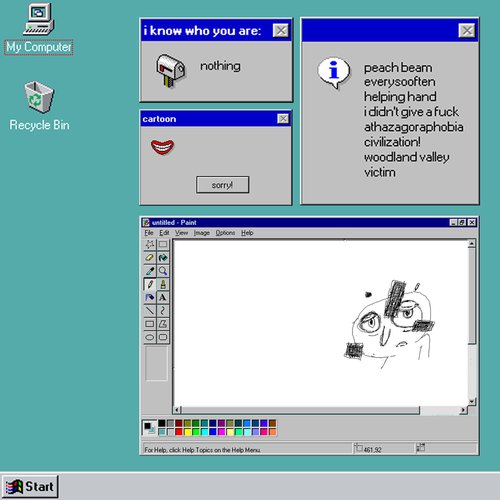Pick the Fill With Color bucket tool
Viewport: 500px width, 500px height.
click(163, 258)
